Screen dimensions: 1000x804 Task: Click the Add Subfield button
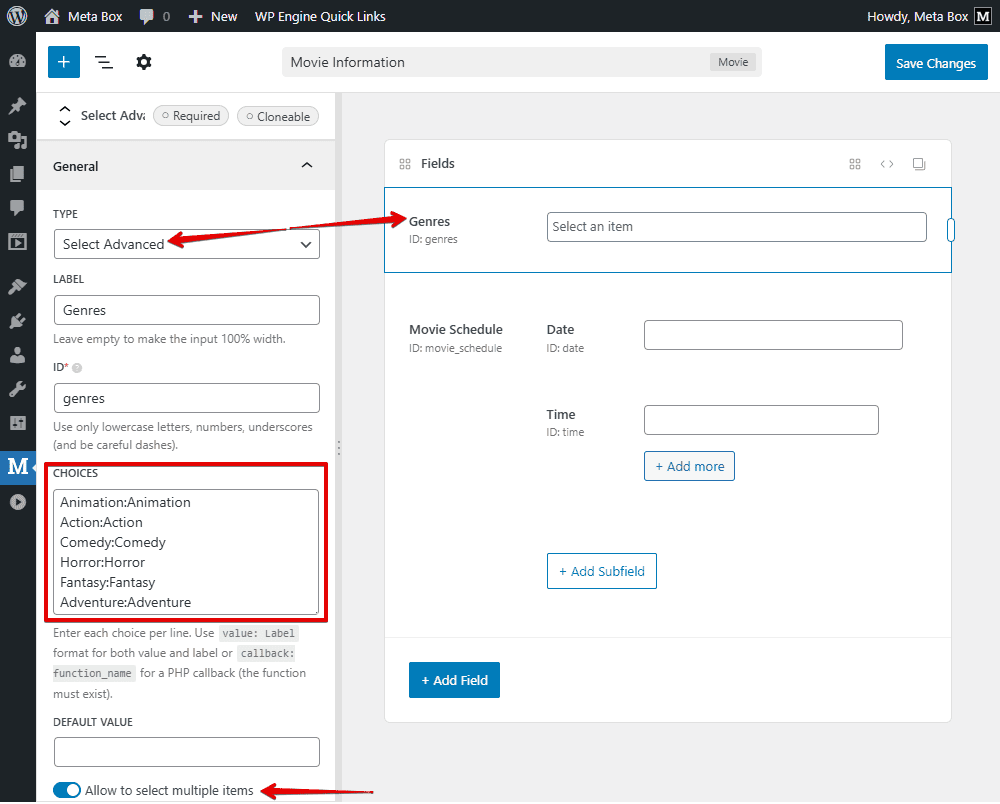point(601,571)
